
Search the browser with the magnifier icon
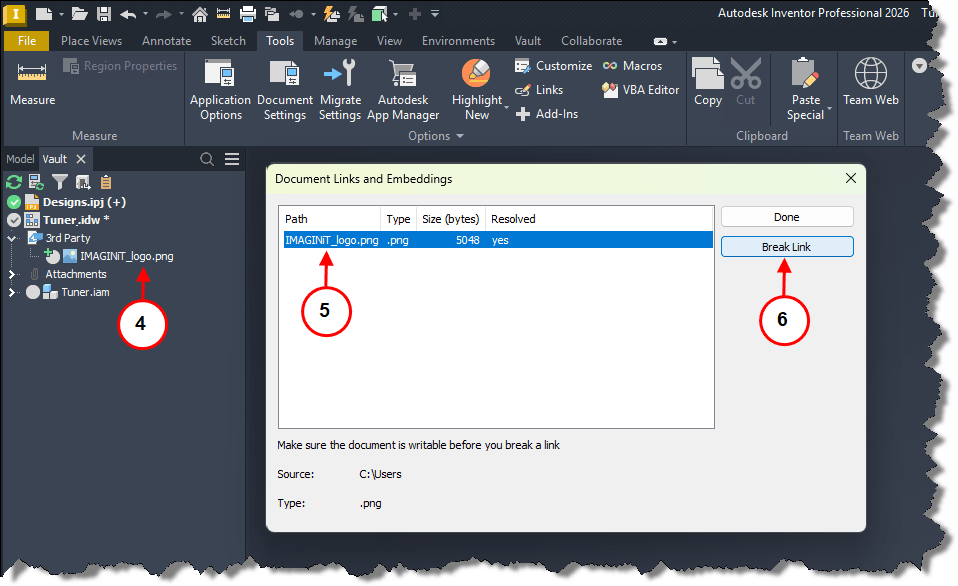(207, 159)
